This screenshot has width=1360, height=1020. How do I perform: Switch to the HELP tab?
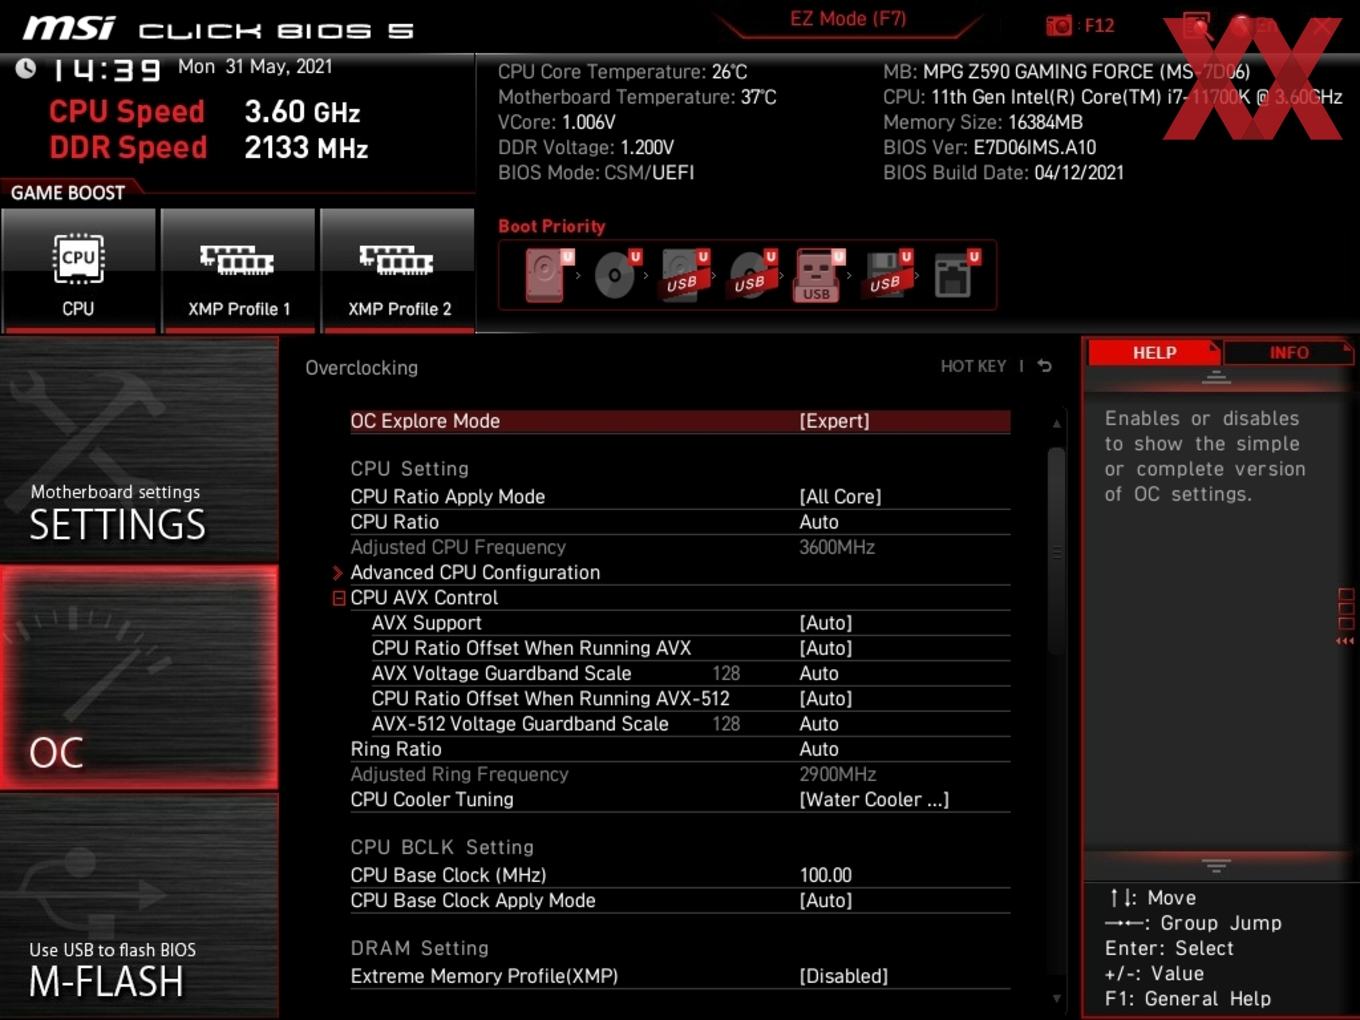pos(1153,353)
